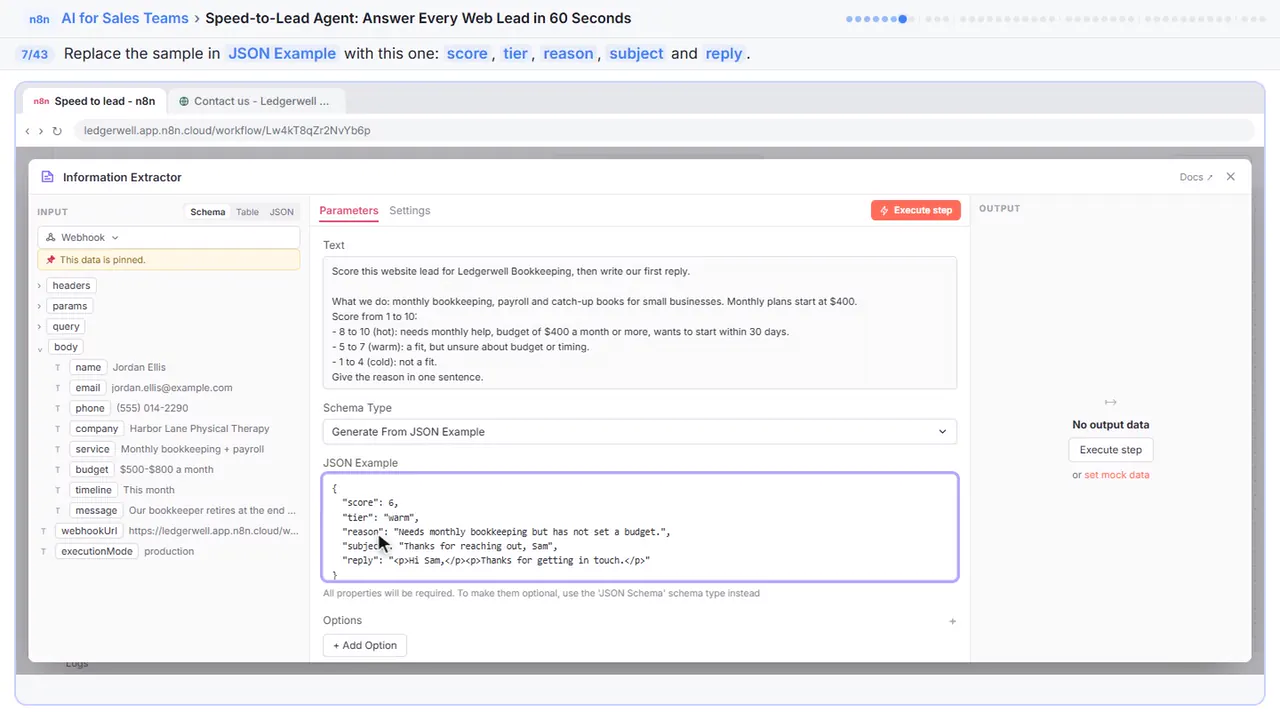The image size is (1280, 720).
Task: Click the T type icon beside the name field
Action: [x=58, y=368]
